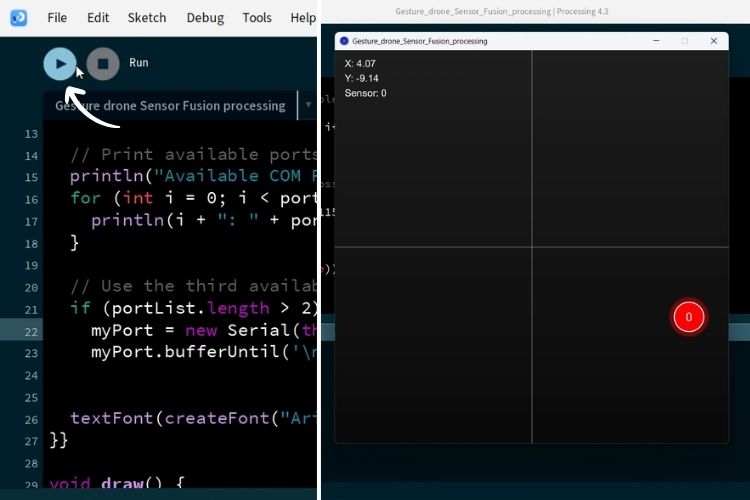750x500 pixels.
Task: Close the Gesture_drone_Sensor_Fusion_processing window
Action: tap(713, 41)
